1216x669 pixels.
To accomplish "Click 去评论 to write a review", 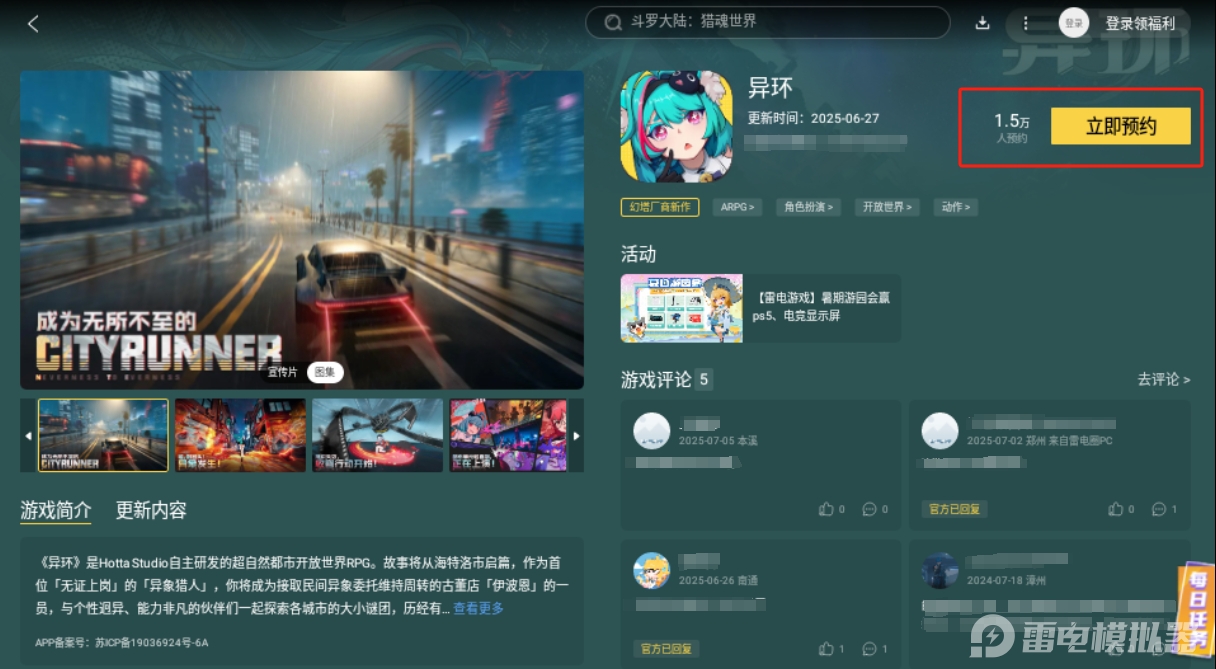I will point(1164,379).
